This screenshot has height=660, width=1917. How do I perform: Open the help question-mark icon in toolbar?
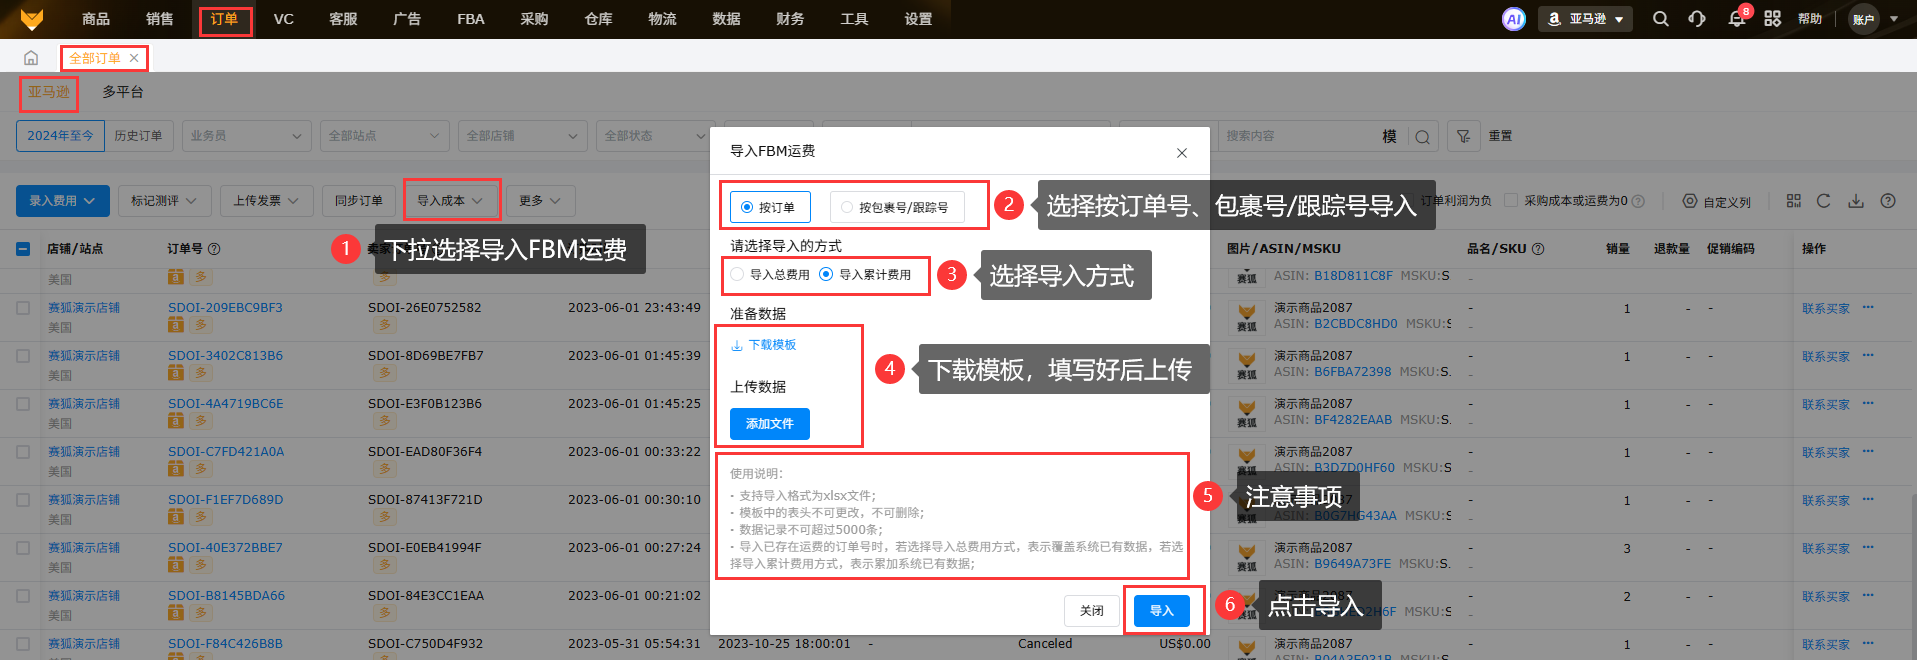tap(1888, 201)
